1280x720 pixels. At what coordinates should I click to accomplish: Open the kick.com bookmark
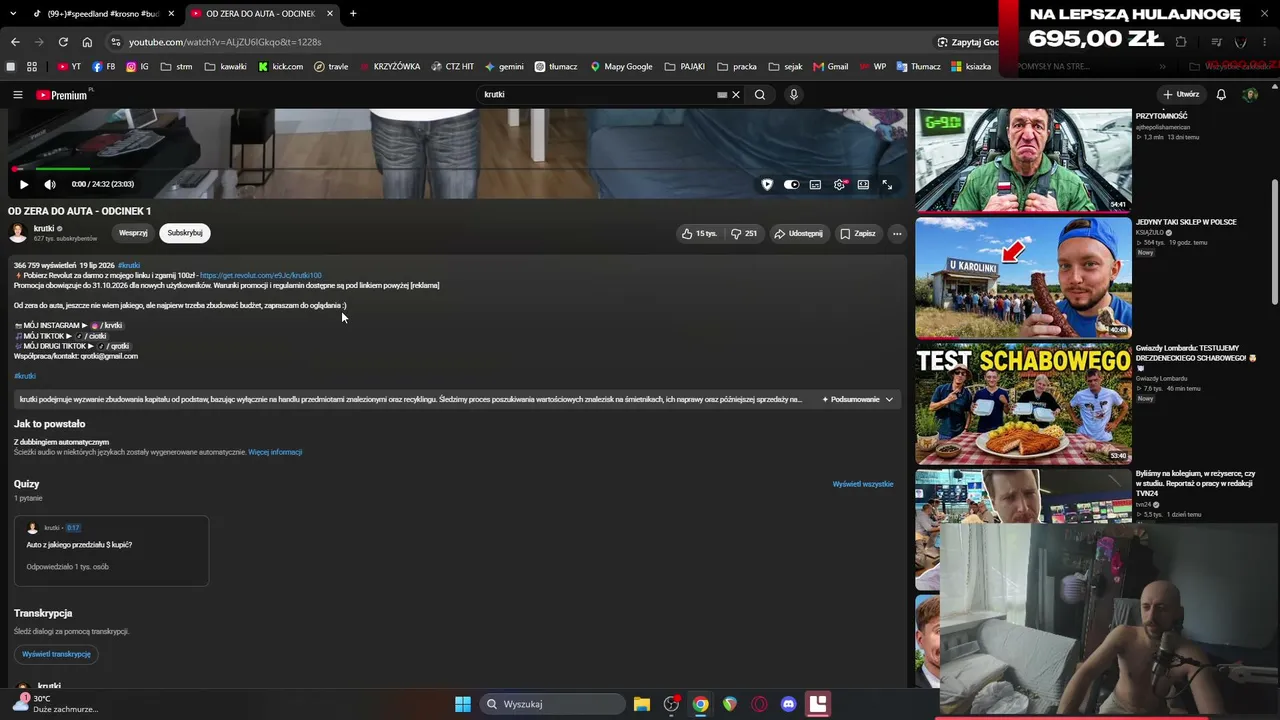[281, 67]
